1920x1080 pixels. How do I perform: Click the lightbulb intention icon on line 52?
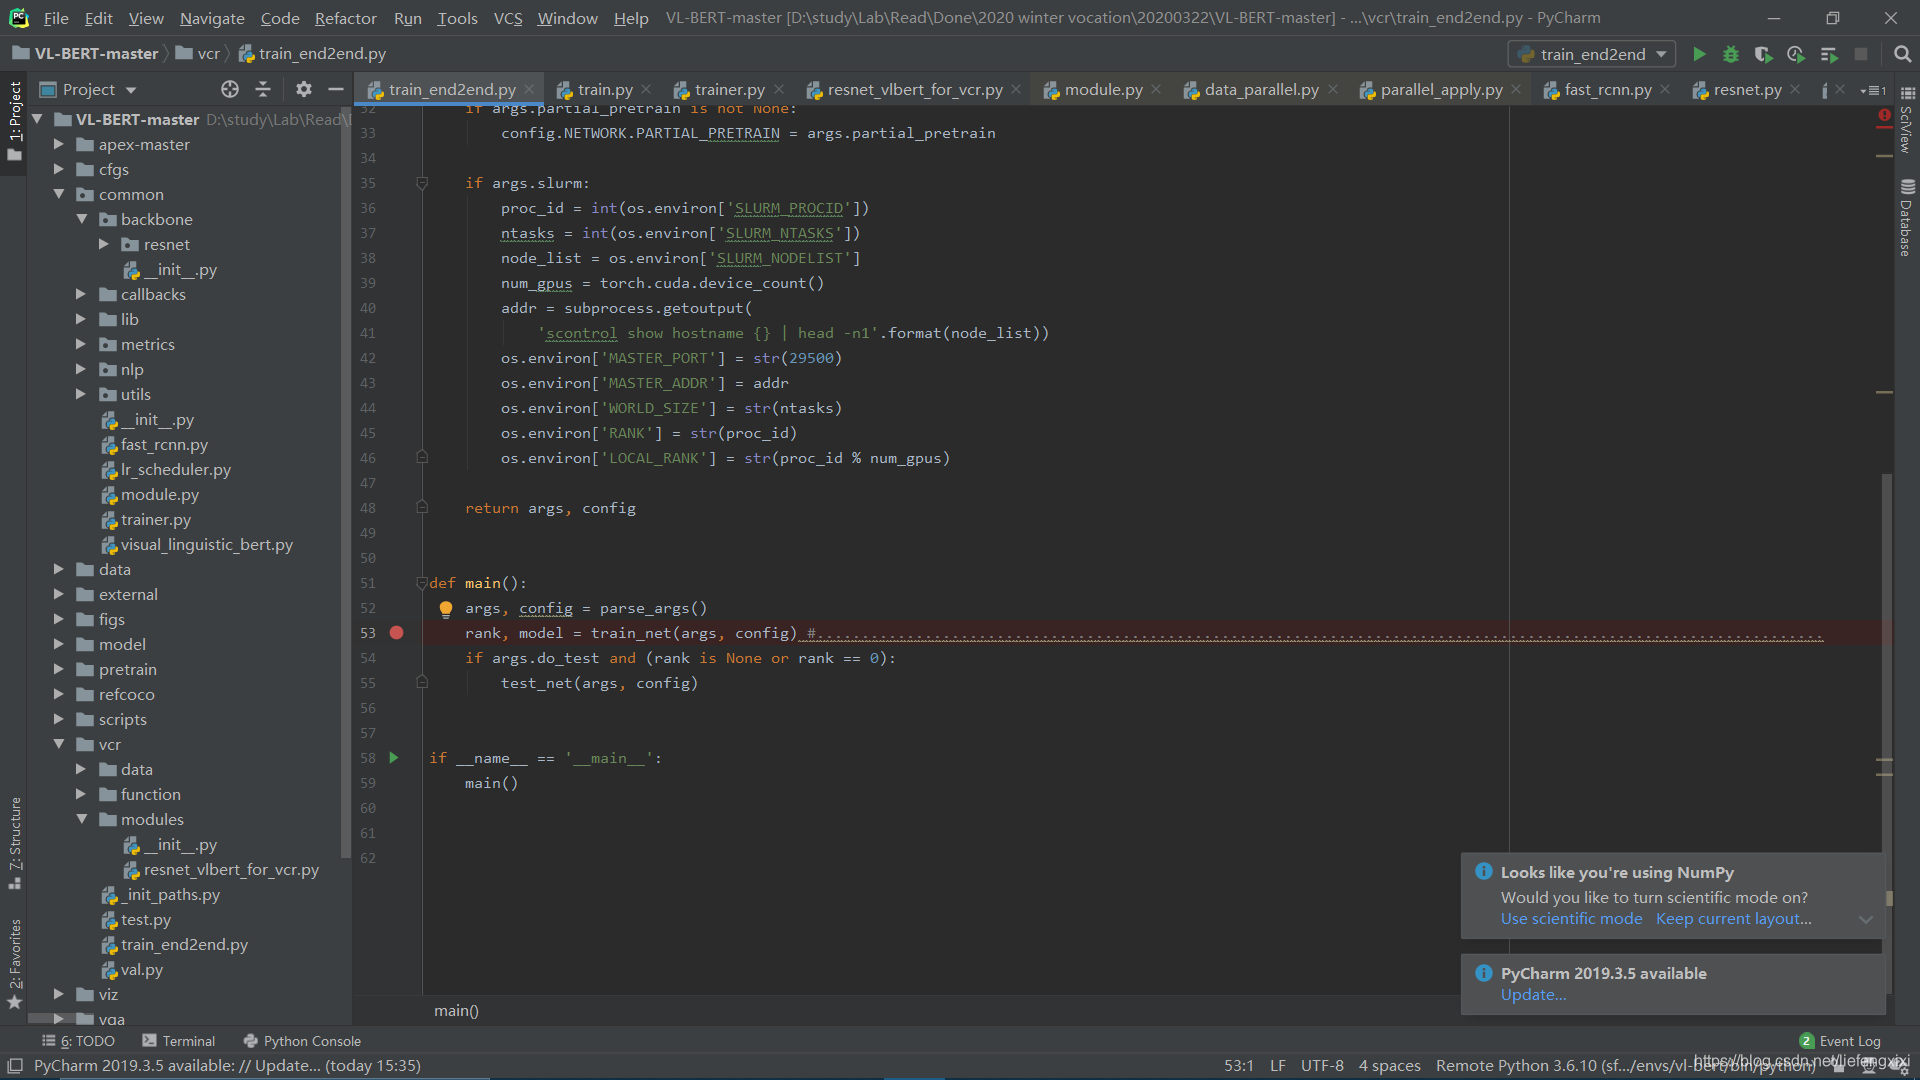click(446, 609)
